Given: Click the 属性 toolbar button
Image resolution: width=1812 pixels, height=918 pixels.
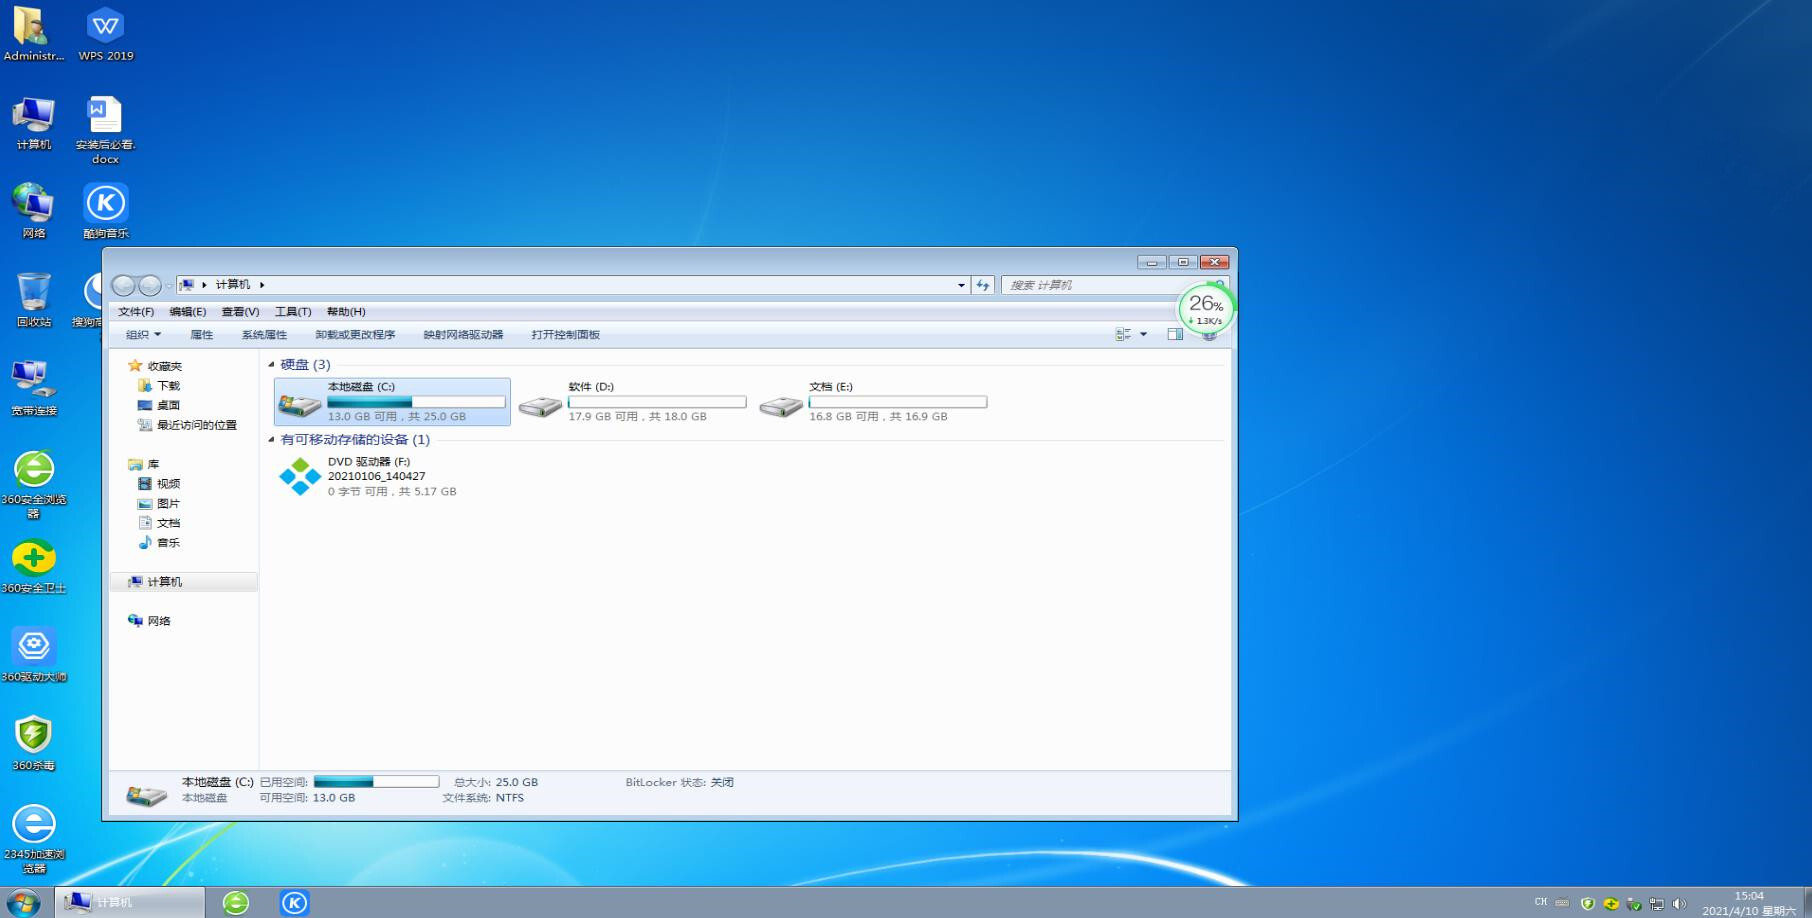Looking at the screenshot, I should tap(202, 334).
